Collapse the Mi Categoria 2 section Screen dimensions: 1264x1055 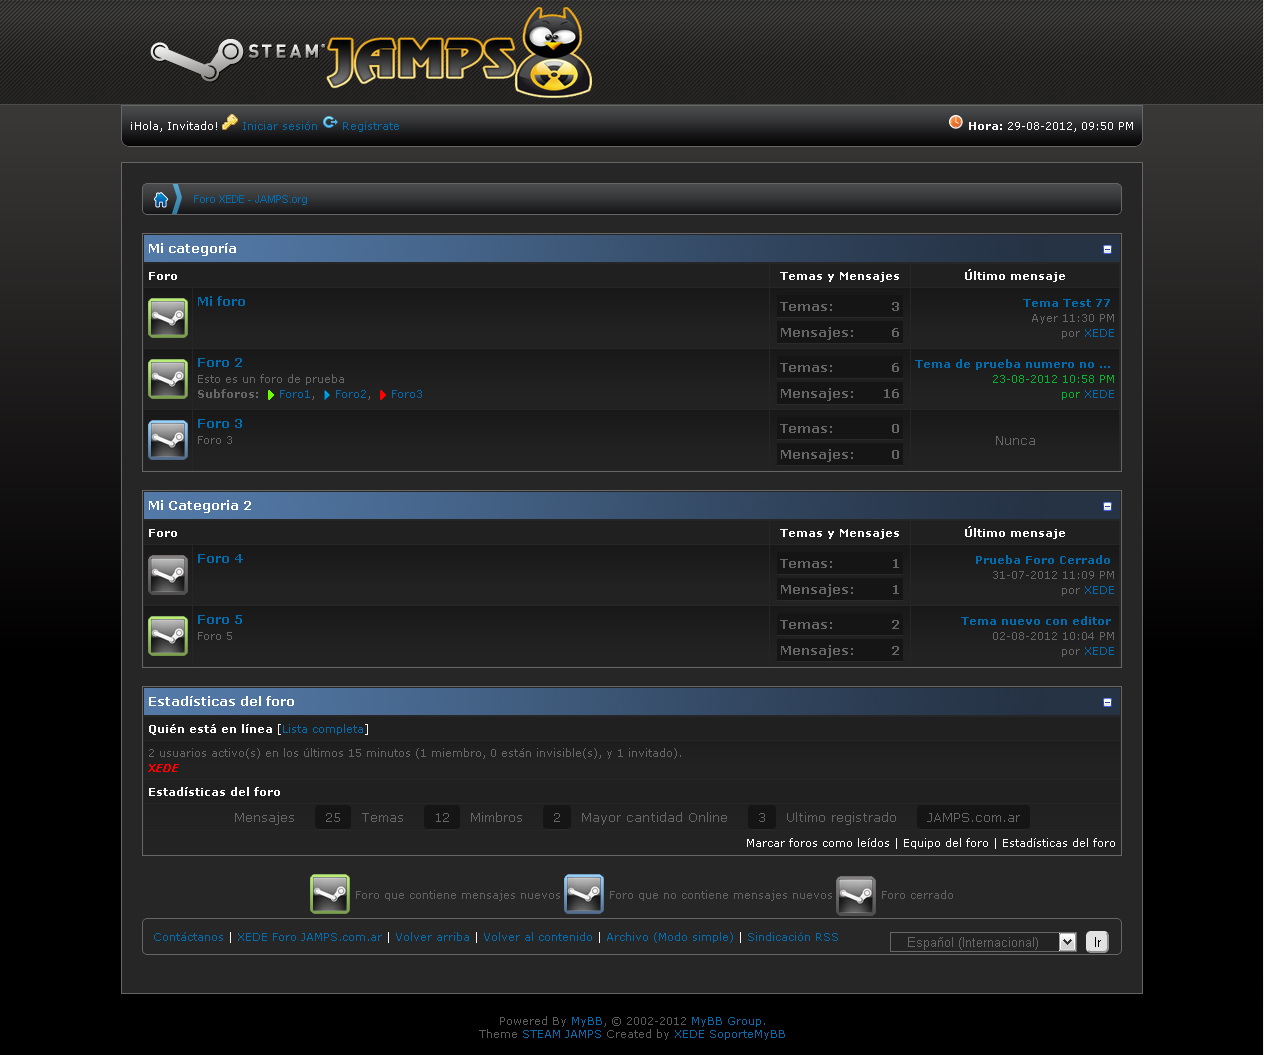[1107, 506]
